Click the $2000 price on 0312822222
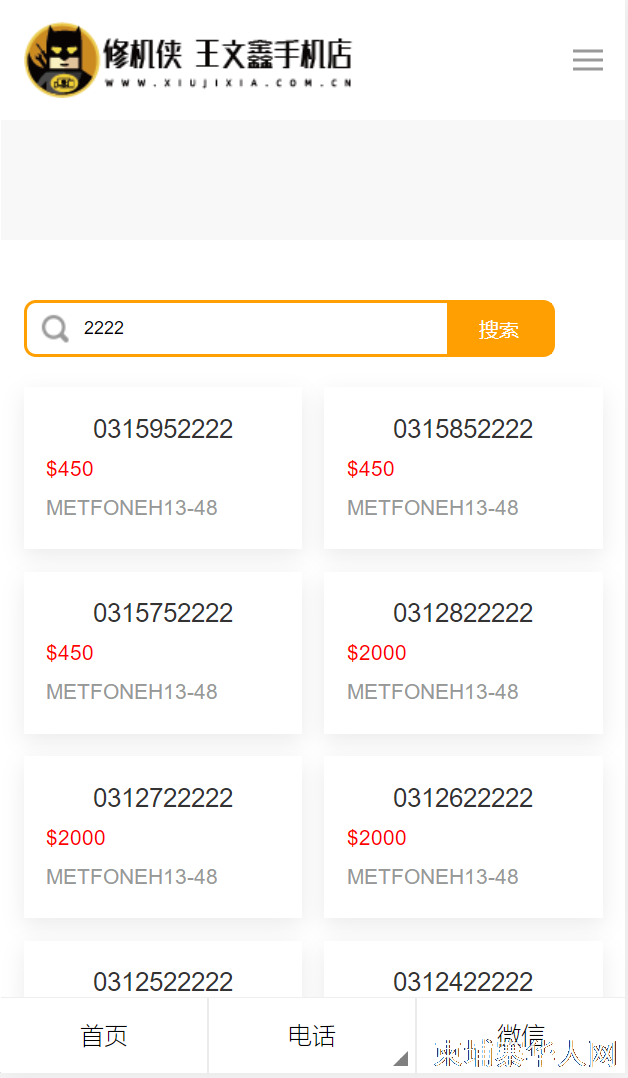 376,652
